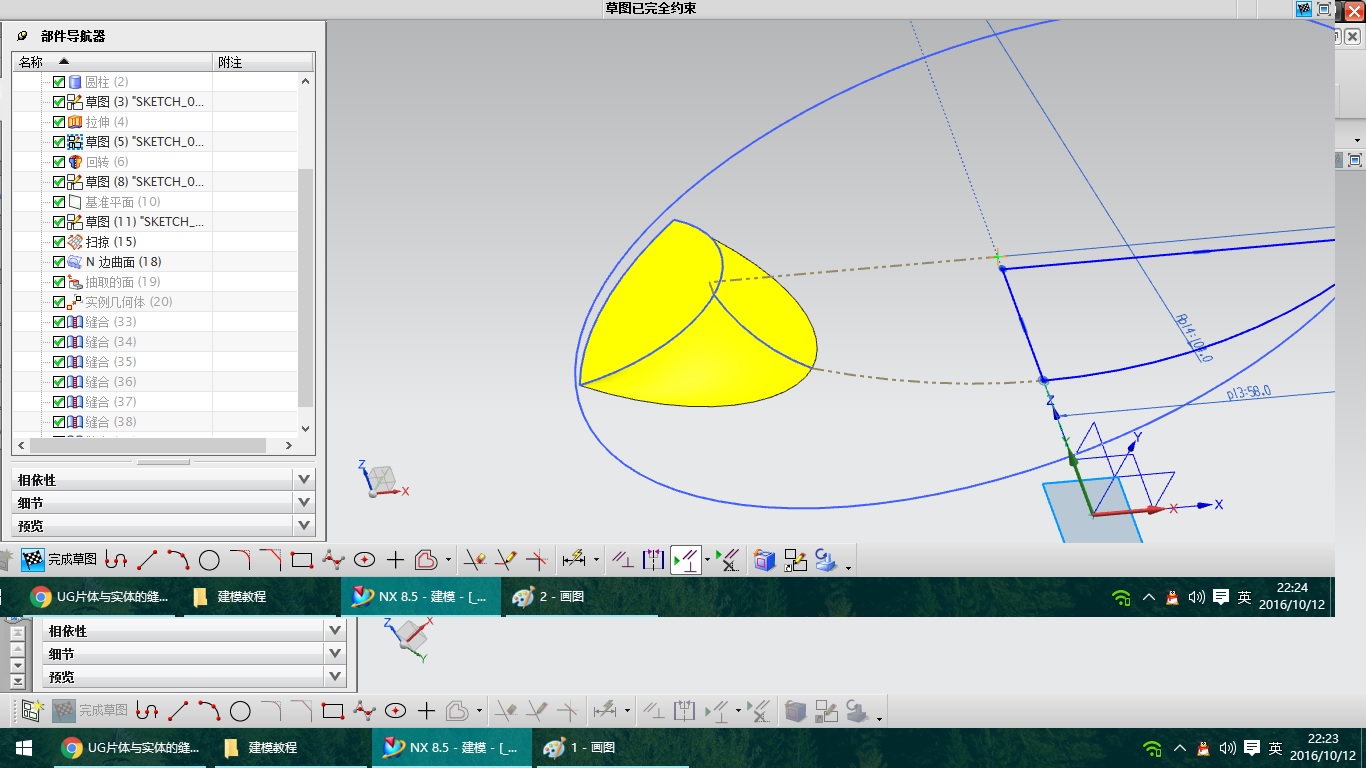Click the p13:58.0 dimension label in the sketch
This screenshot has width=1366, height=768.
(x=1248, y=391)
